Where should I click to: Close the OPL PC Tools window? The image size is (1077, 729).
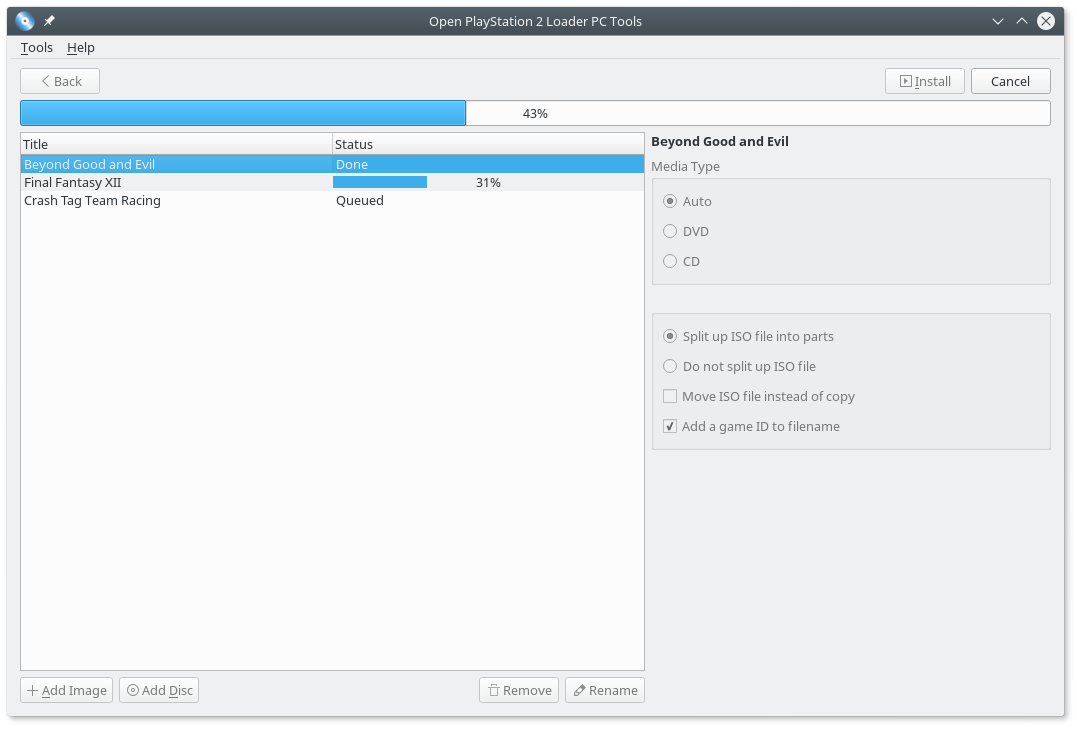(1045, 21)
